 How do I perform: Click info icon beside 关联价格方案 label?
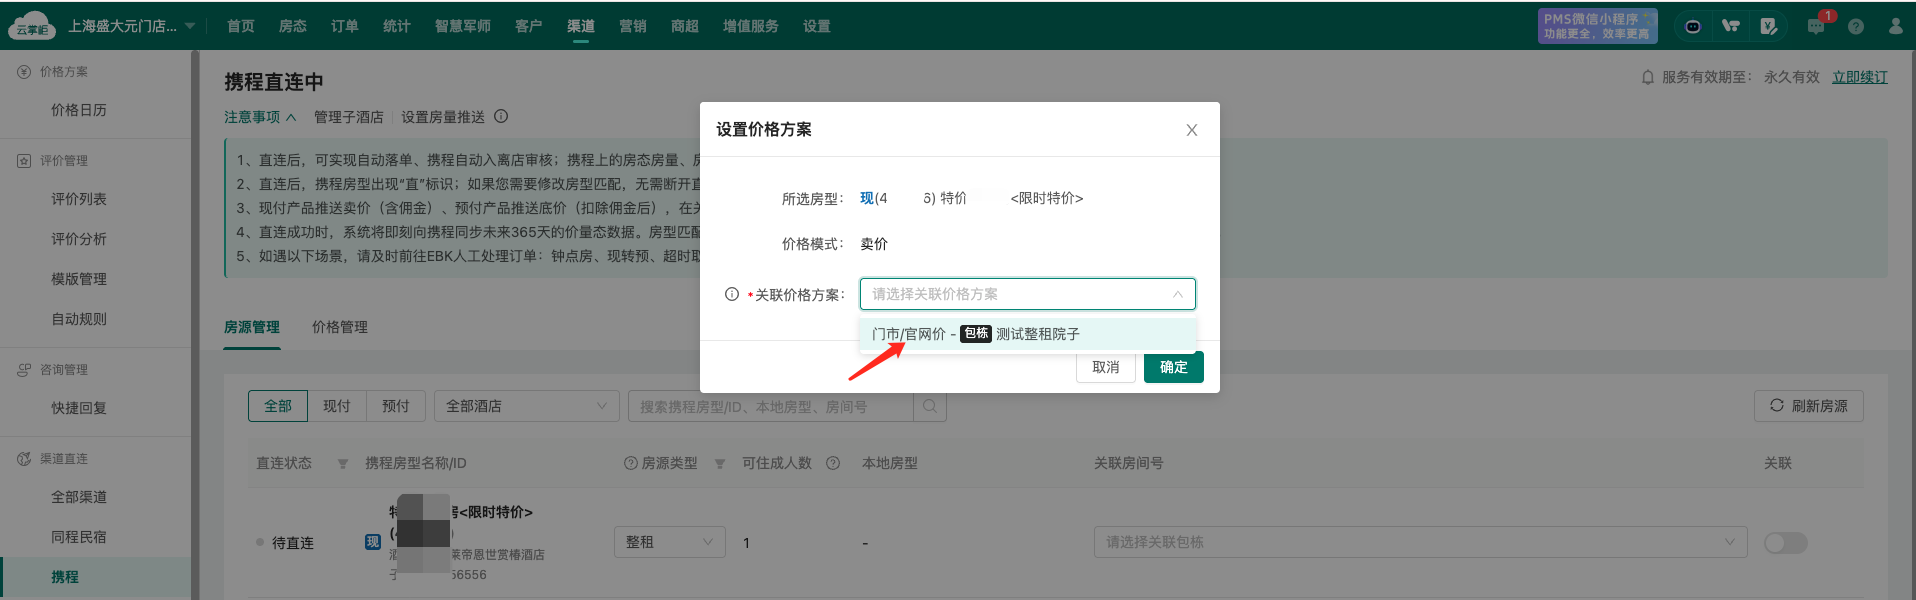[x=732, y=294]
